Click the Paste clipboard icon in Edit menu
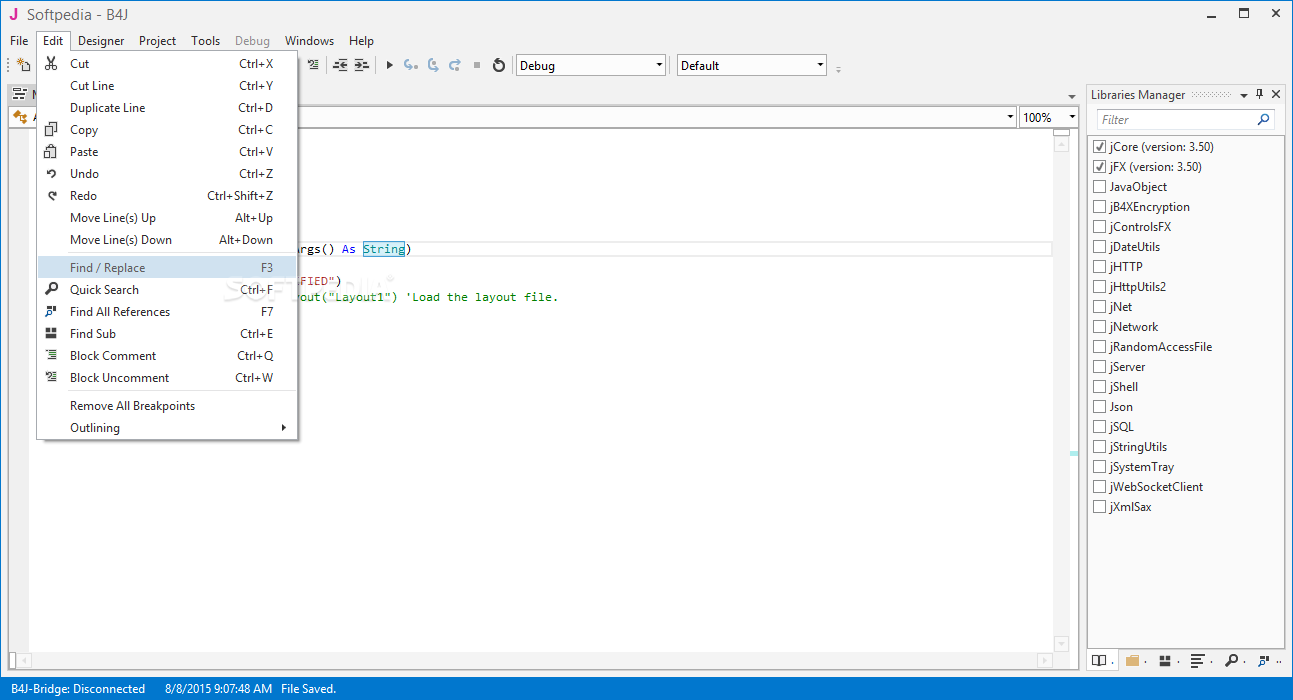This screenshot has height=700, width=1293. (x=51, y=152)
